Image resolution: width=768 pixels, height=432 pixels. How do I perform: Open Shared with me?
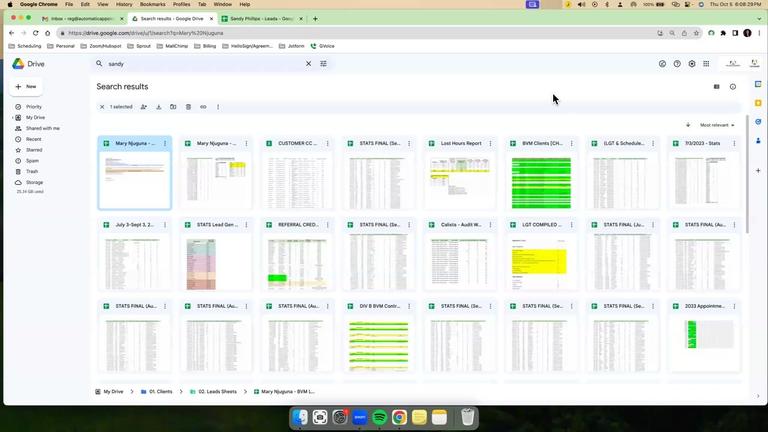[x=43, y=128]
